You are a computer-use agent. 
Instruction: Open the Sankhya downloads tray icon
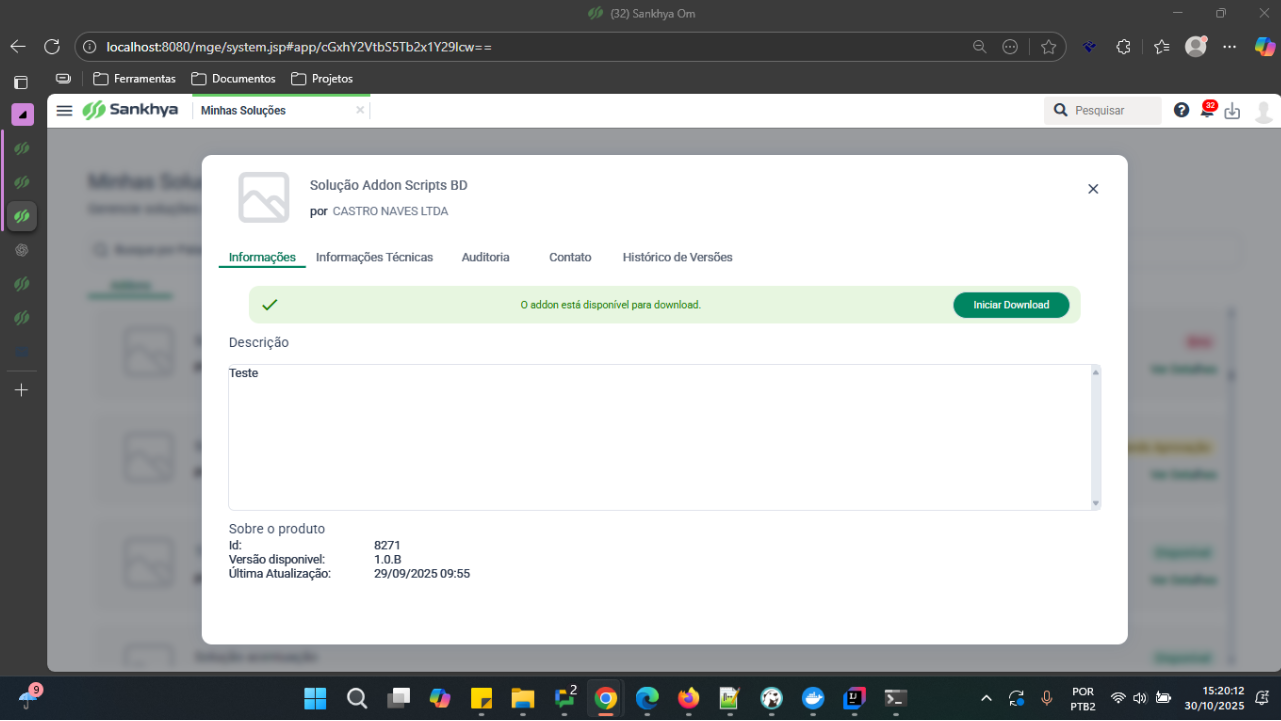[1232, 111]
